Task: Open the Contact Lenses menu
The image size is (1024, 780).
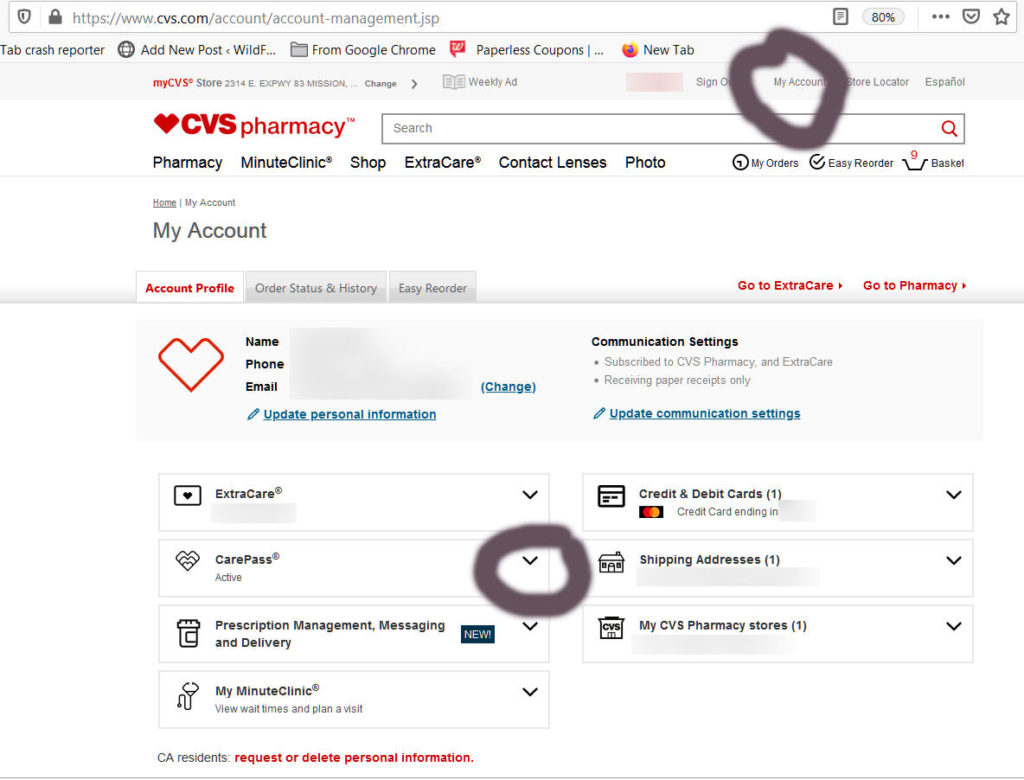Action: point(552,163)
